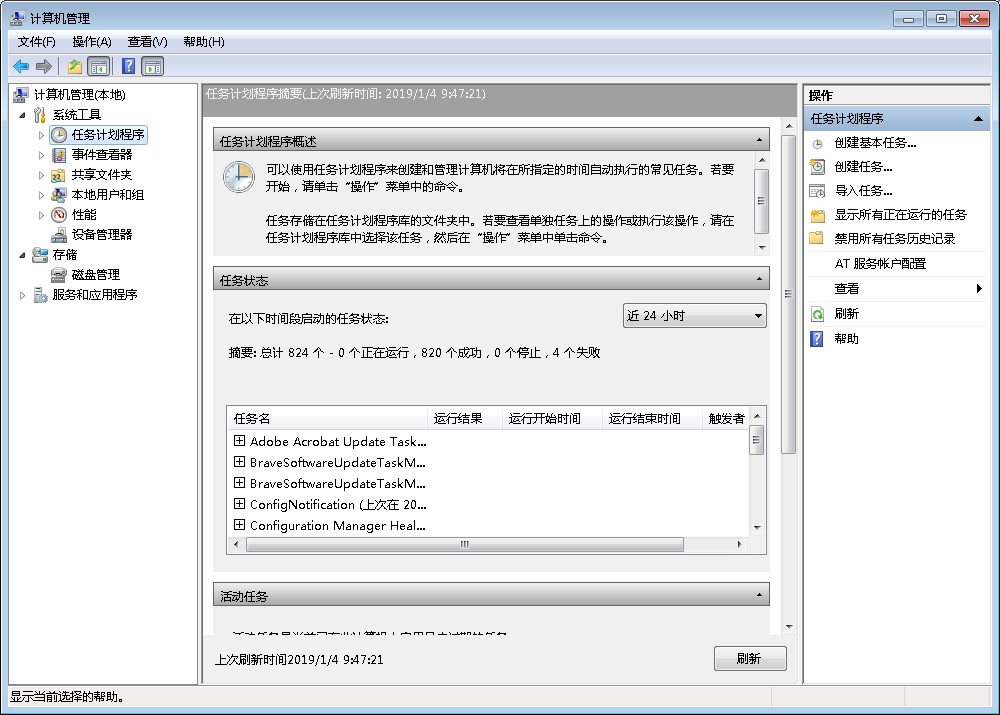Click the task list horizontal scrollbar thumb
Image resolution: width=1000 pixels, height=715 pixels.
(x=464, y=545)
